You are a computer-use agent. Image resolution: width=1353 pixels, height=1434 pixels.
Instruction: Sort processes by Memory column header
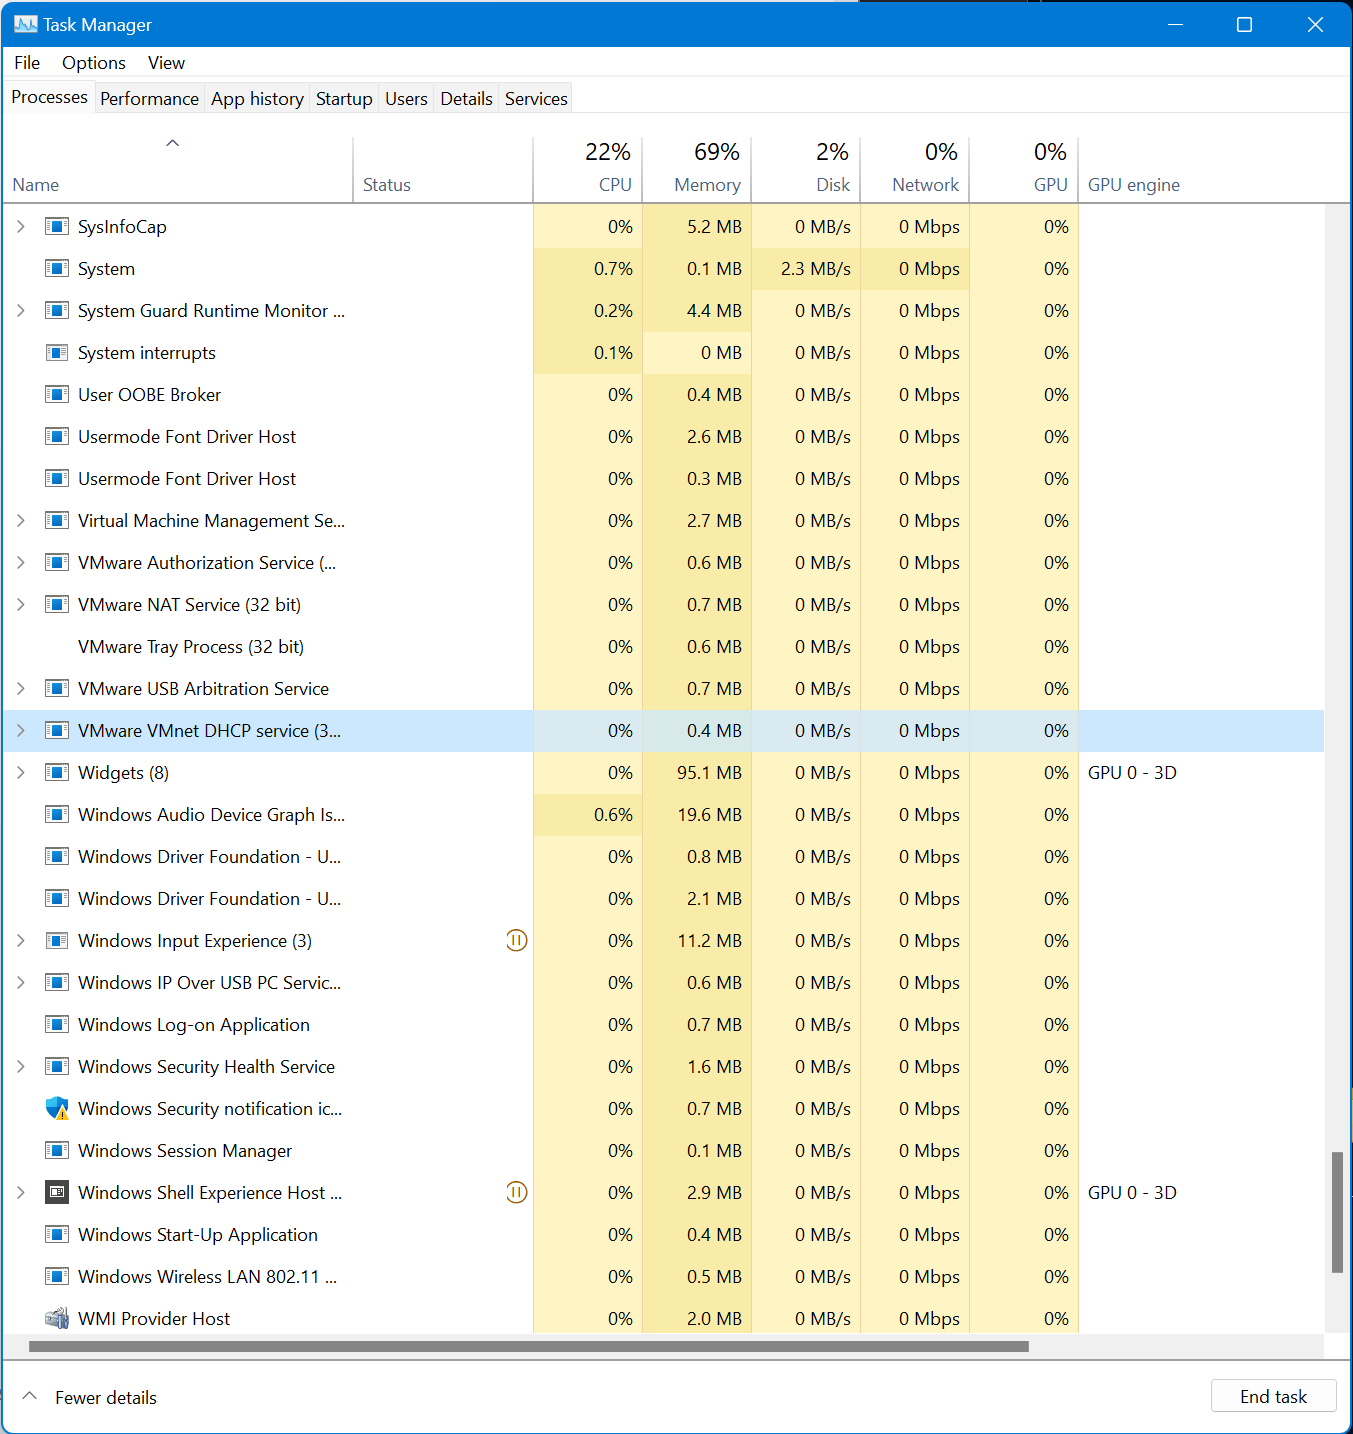[697, 167]
